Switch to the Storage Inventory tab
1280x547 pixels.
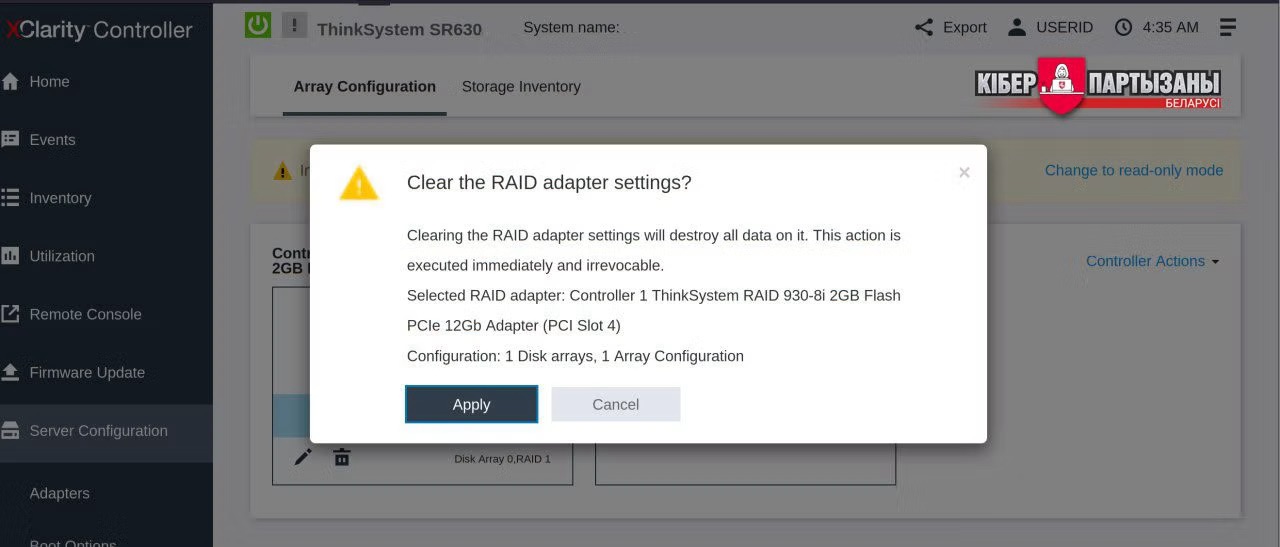521,87
